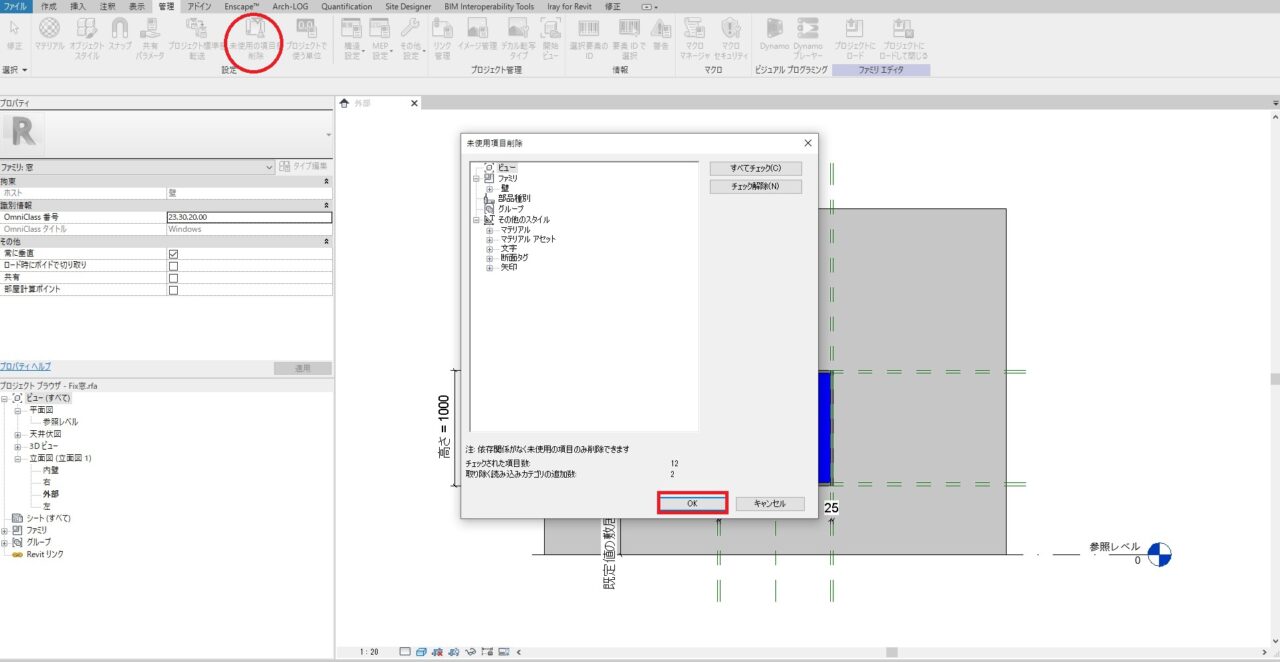The image size is (1280, 662).
Task: Switch to the 挿入 ribbon tab
Action: coord(78,6)
